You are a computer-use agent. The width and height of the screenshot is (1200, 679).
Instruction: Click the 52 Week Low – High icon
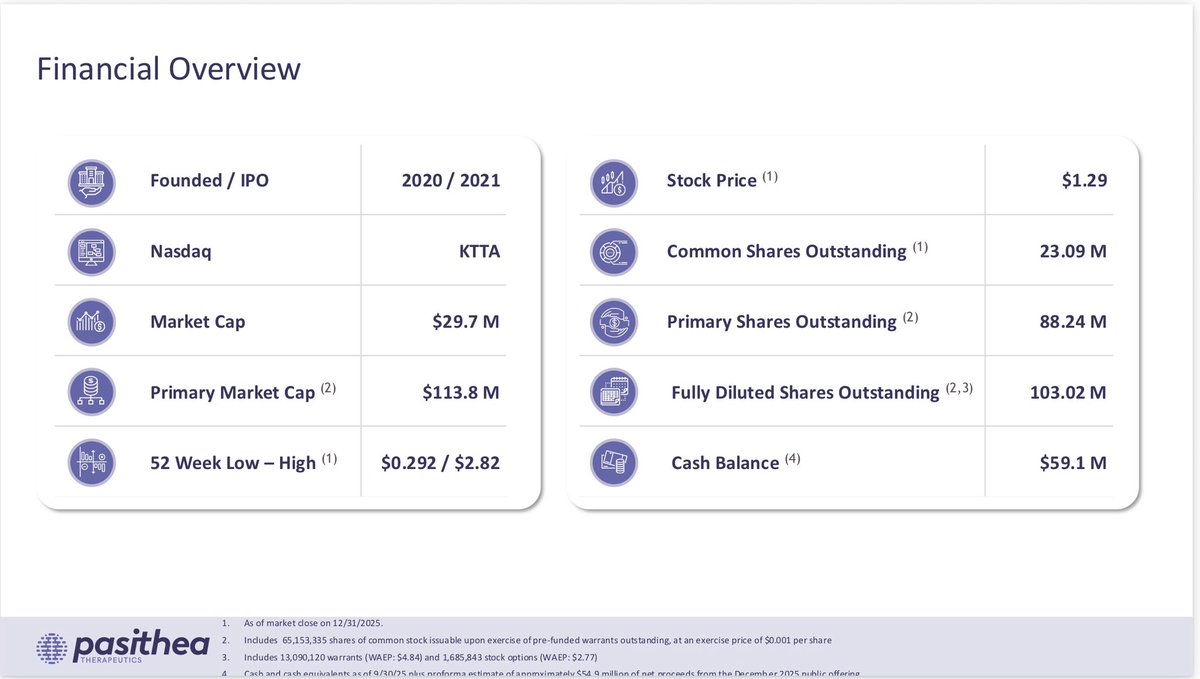coord(92,462)
